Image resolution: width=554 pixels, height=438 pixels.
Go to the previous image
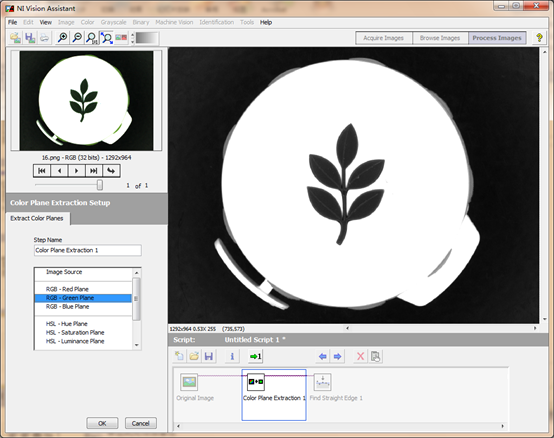(59, 171)
